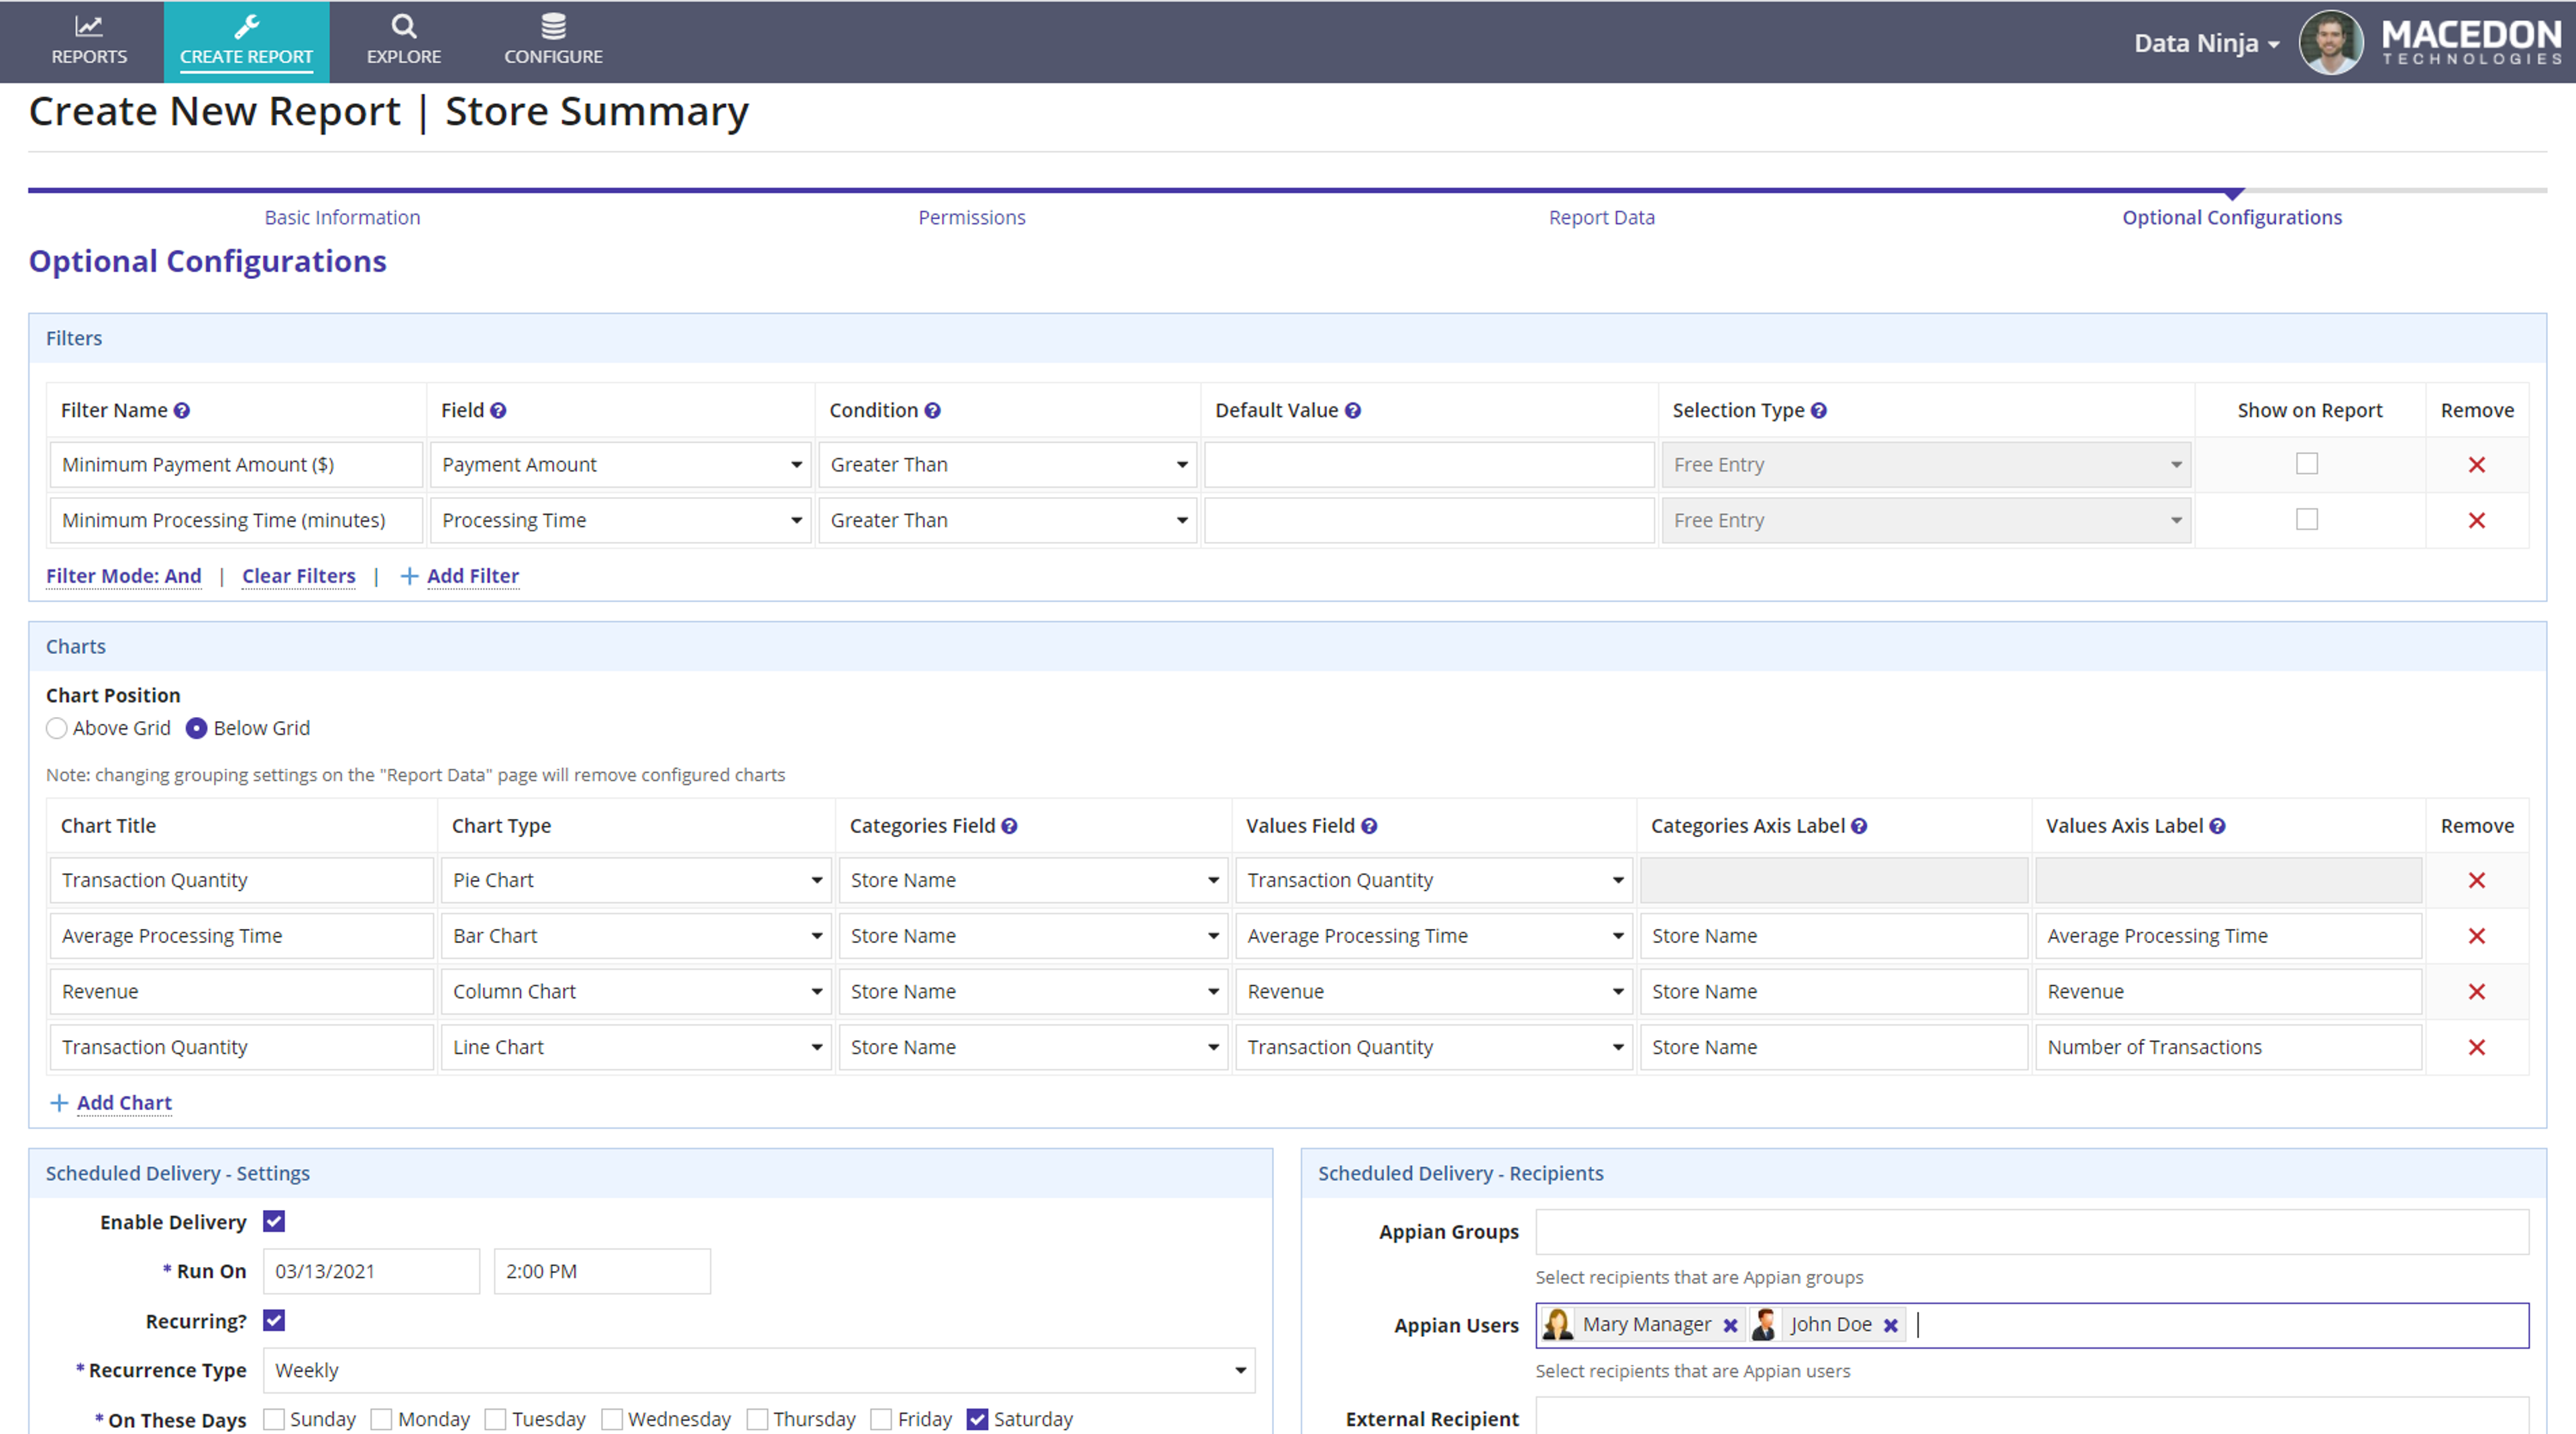This screenshot has height=1434, width=2576.
Task: Open the Payment Amount field dropdown
Action: 620,465
